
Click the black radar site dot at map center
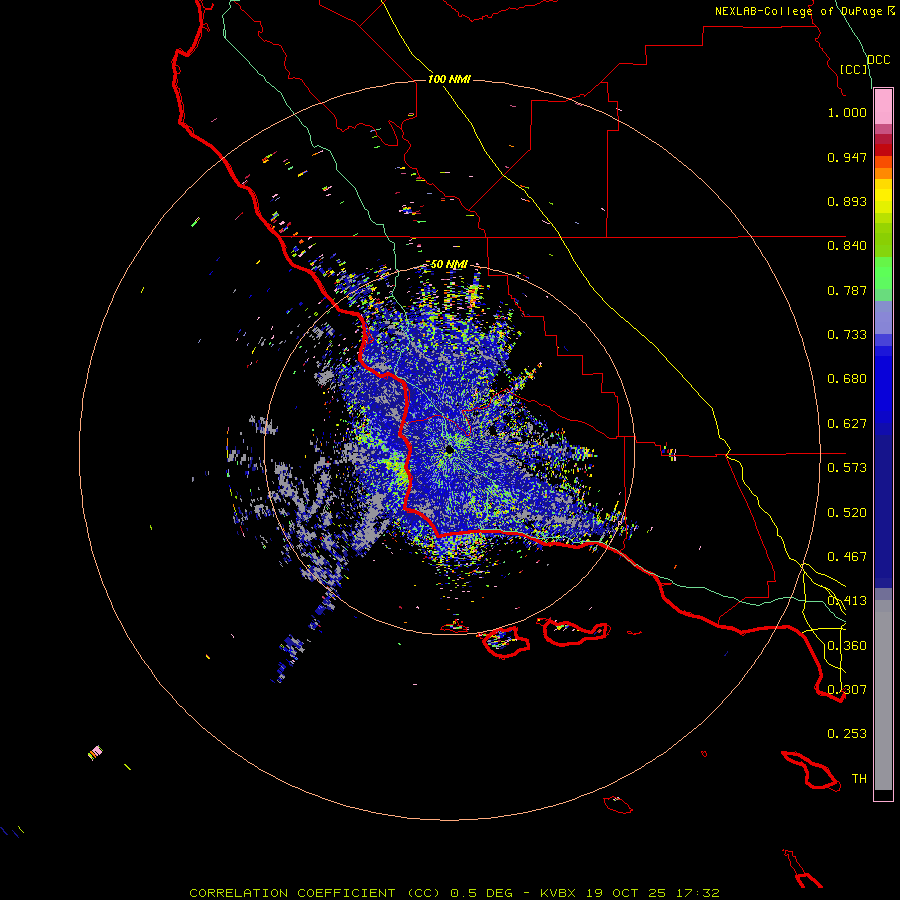449,451
